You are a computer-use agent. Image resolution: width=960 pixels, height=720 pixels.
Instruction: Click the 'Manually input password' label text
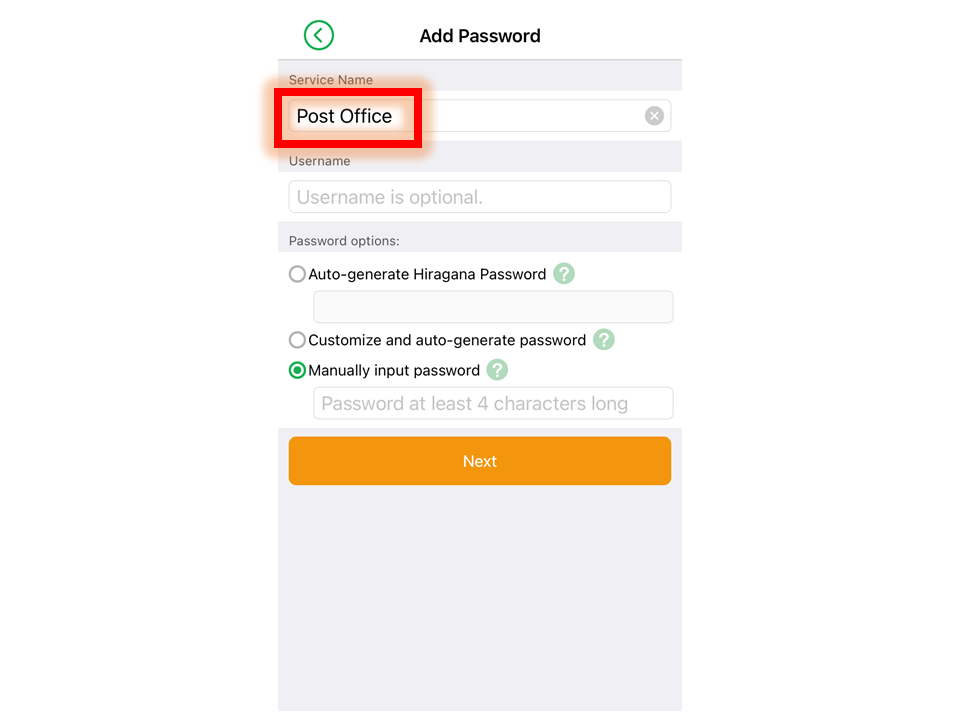pyautogui.click(x=394, y=370)
